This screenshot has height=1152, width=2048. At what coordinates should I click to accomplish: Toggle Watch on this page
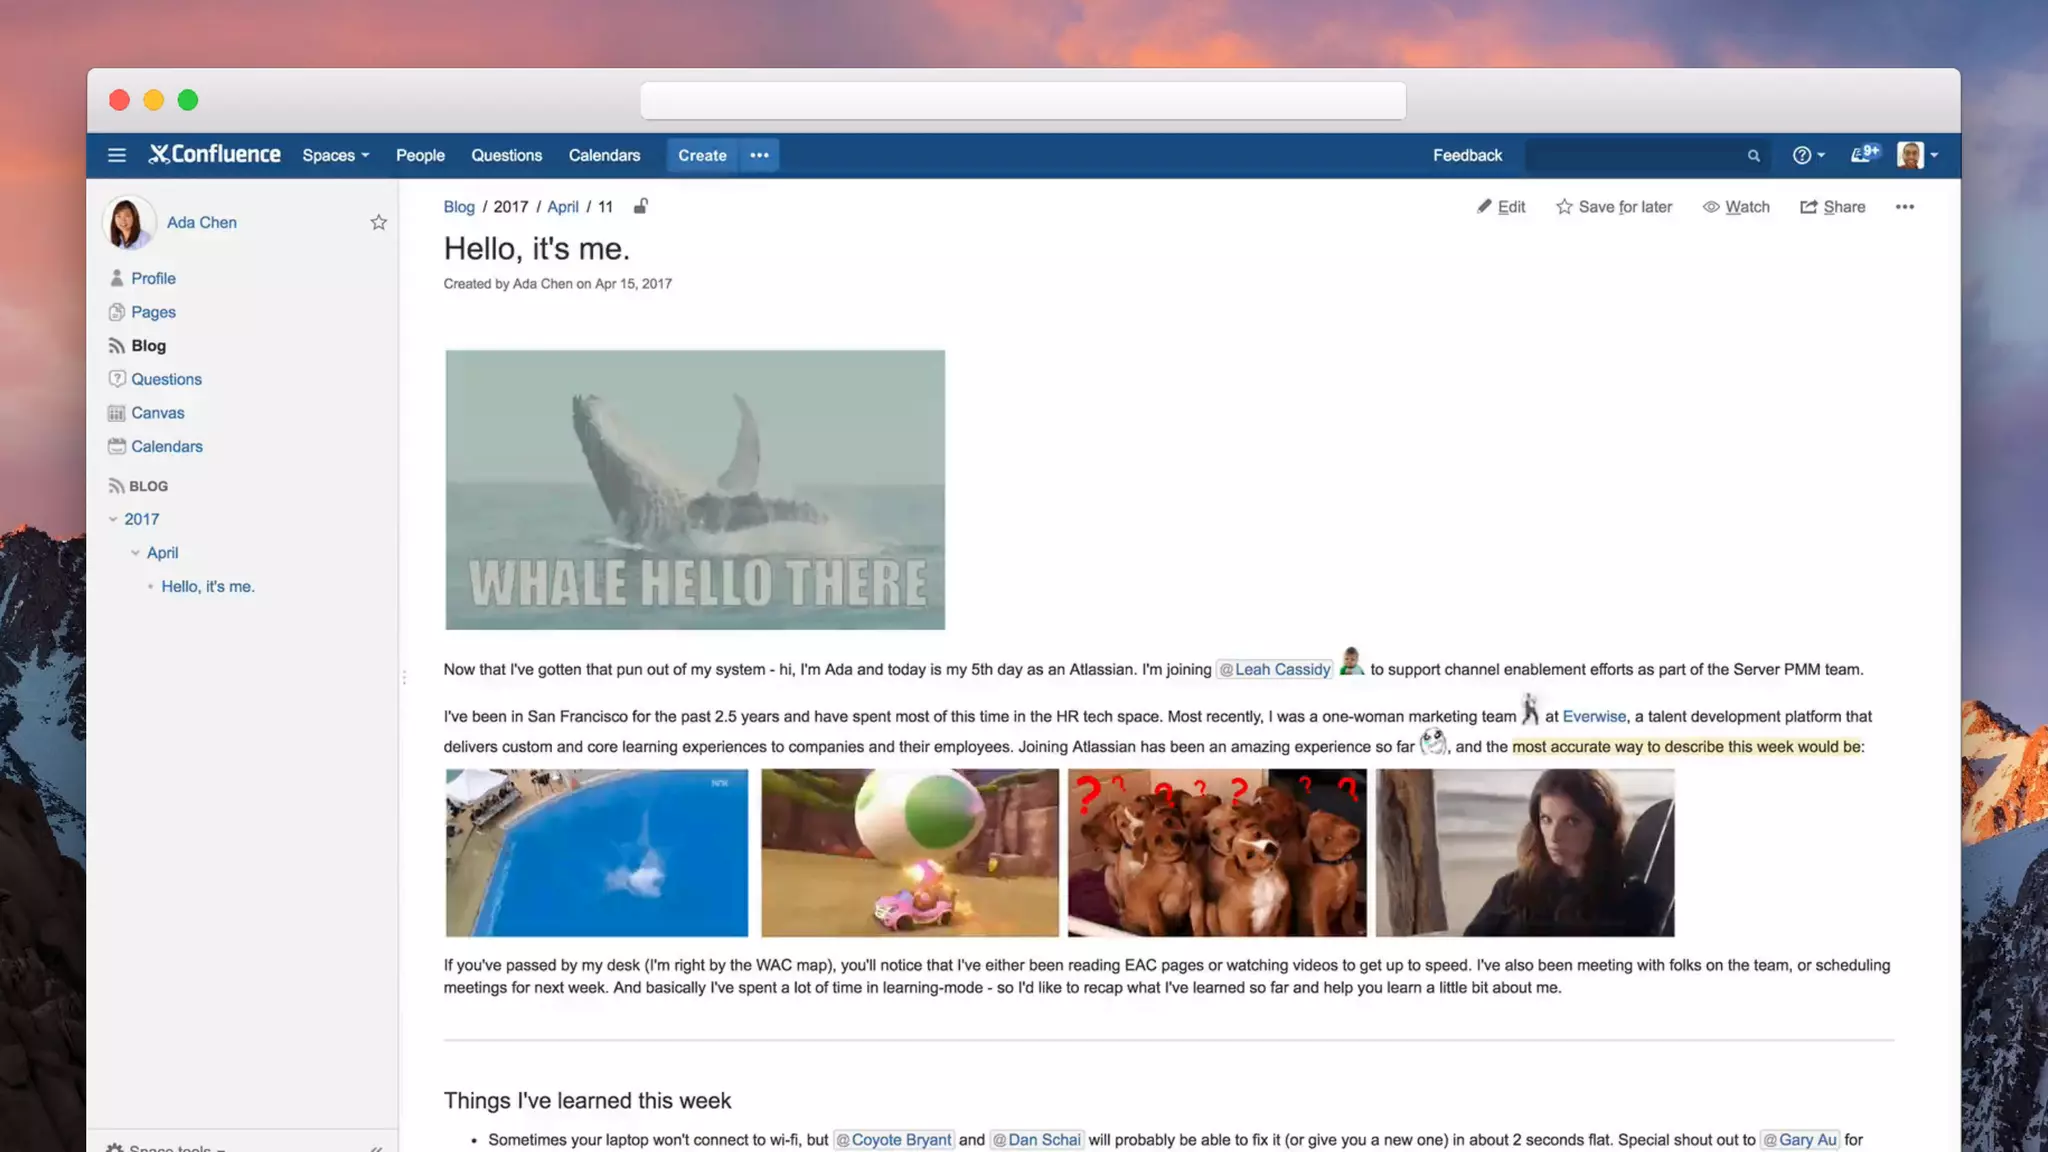(x=1736, y=207)
